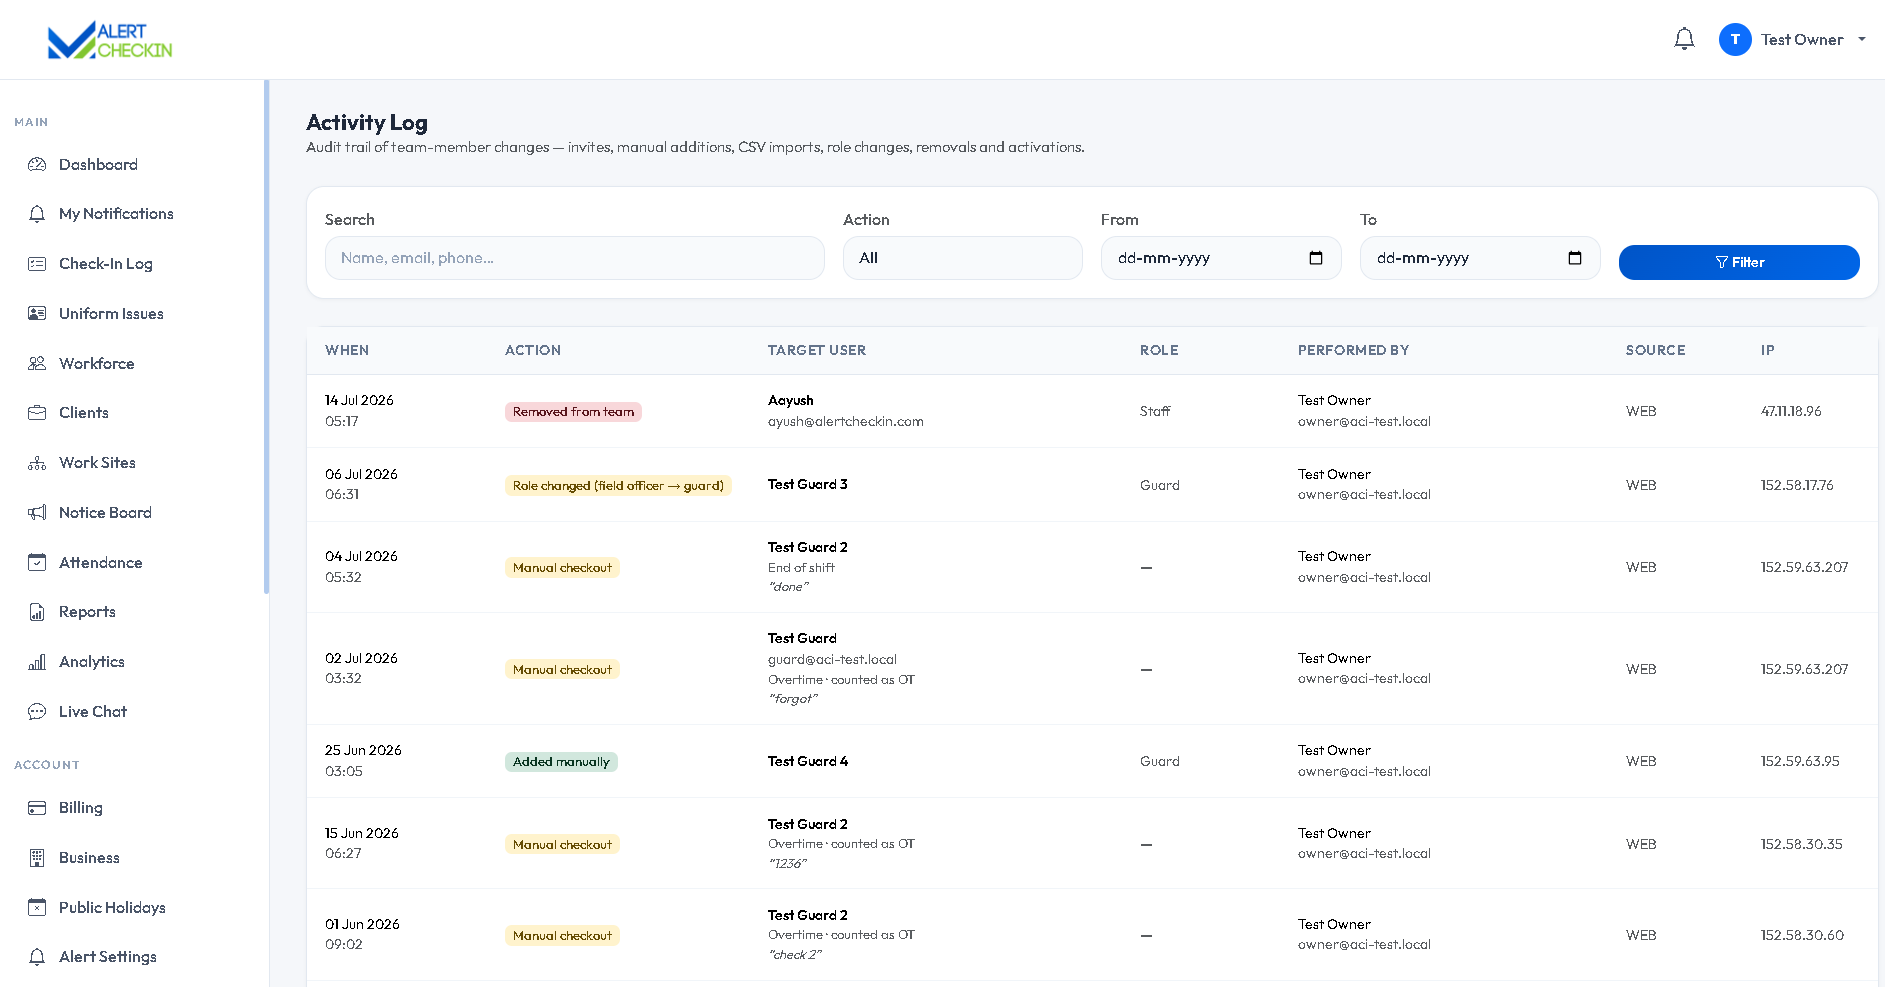Go to Check-In Log page
This screenshot has width=1885, height=987.
coord(106,264)
